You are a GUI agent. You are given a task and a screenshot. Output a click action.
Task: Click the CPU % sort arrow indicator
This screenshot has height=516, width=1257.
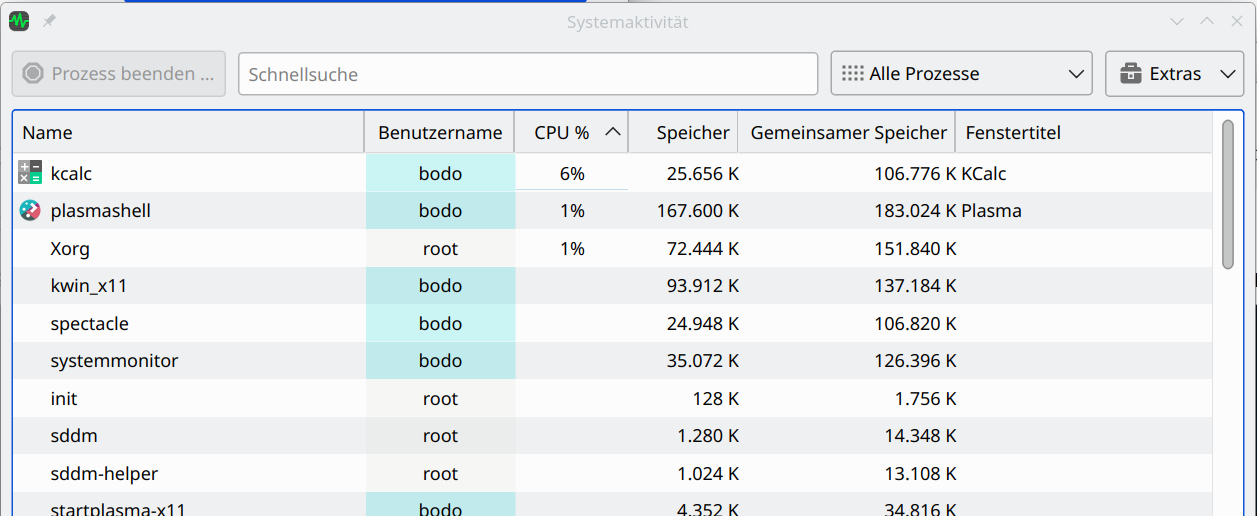click(x=613, y=132)
